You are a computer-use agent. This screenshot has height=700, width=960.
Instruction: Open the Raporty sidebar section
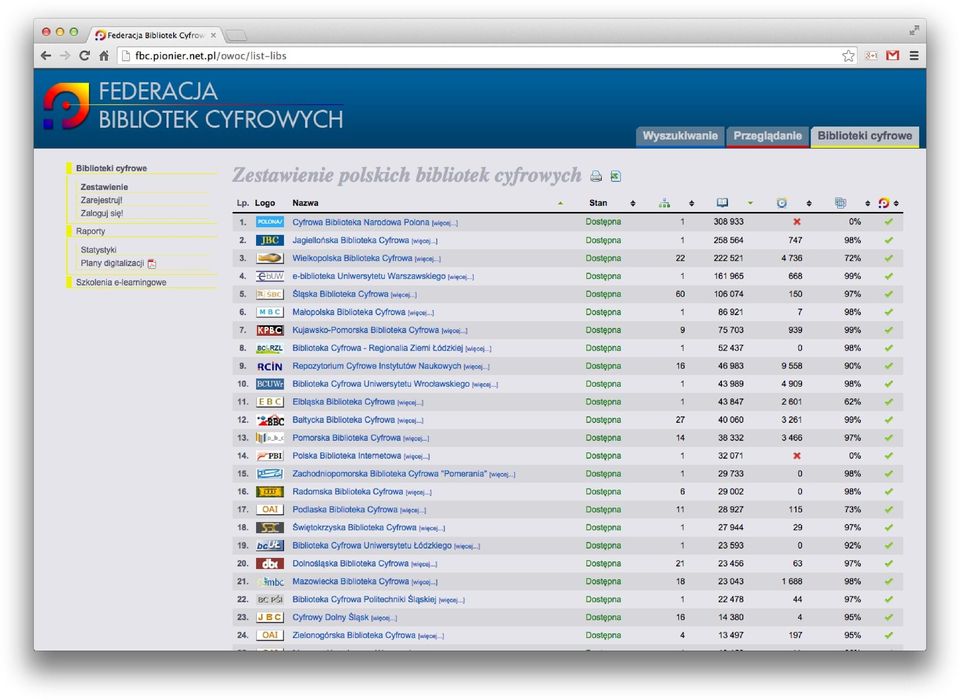(91, 231)
